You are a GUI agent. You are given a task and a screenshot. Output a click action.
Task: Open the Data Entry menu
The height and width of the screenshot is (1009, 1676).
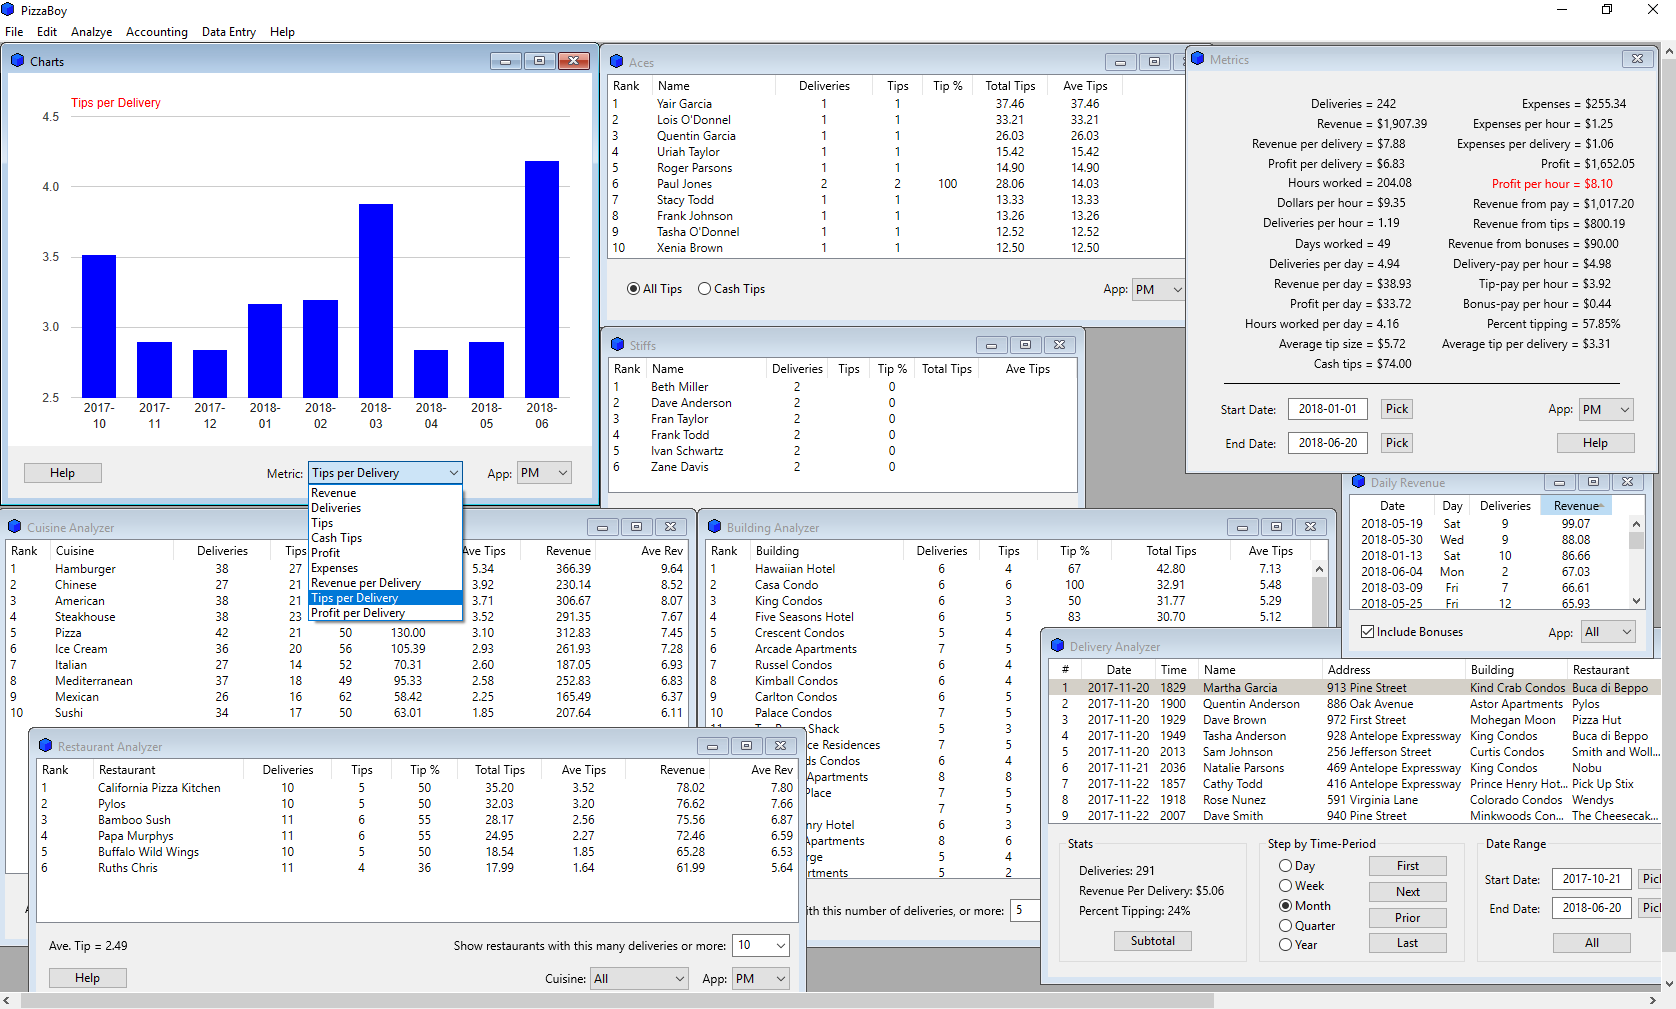pos(229,32)
